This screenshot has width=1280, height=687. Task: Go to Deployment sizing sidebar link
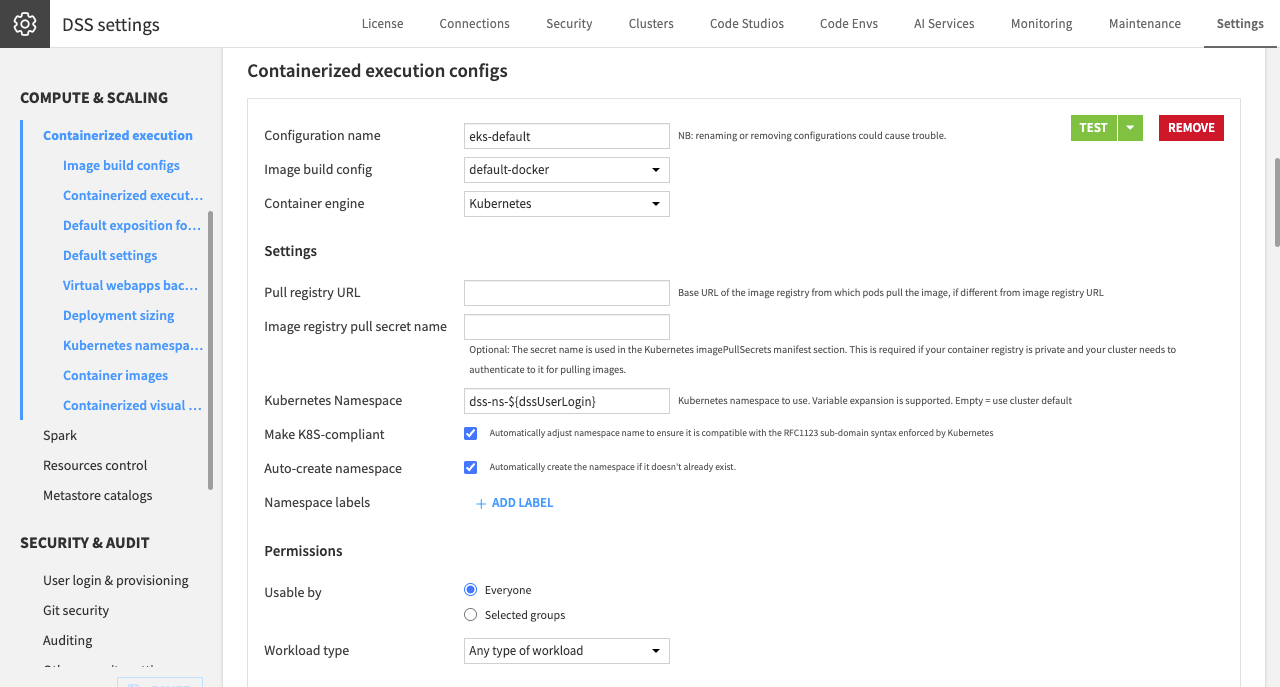click(x=118, y=315)
